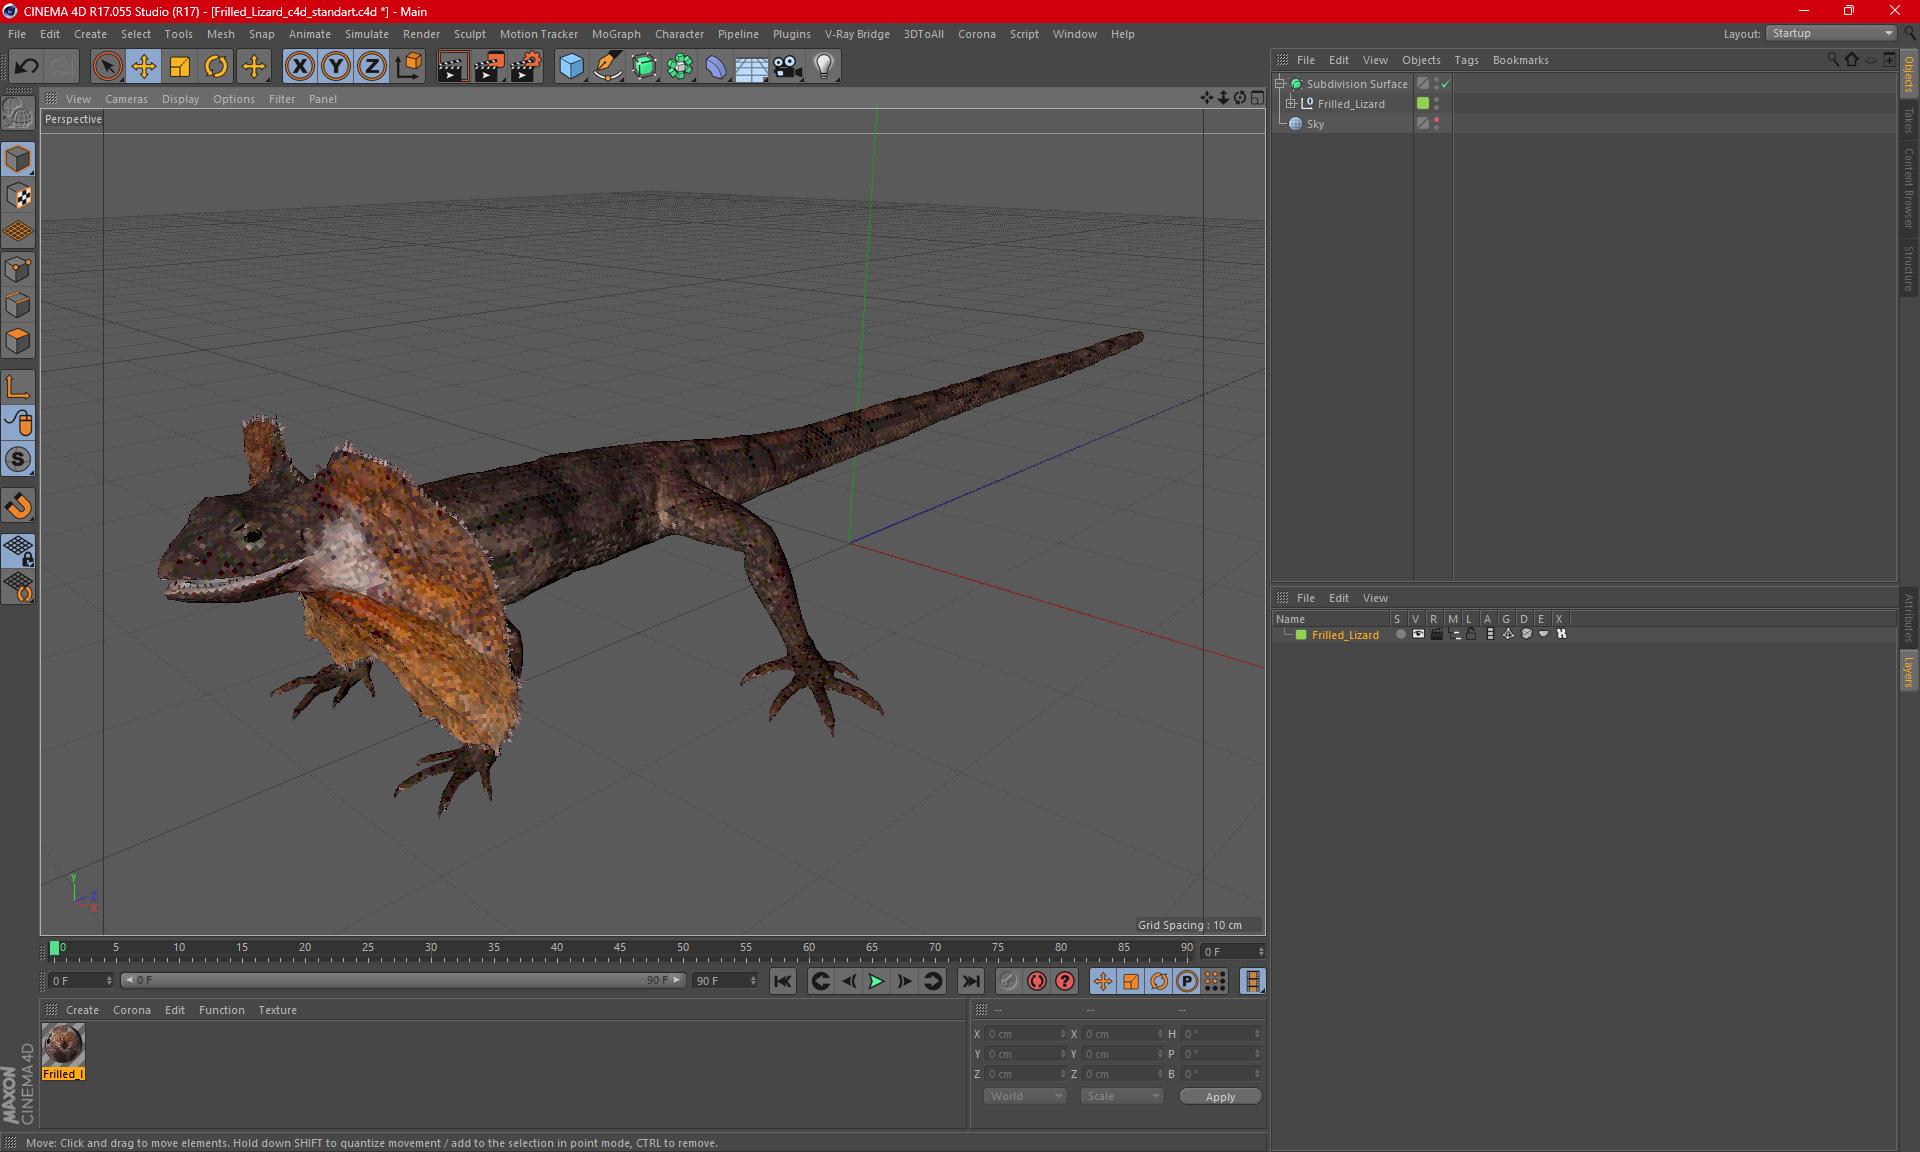1920x1152 pixels.
Task: Activate the Move tool
Action: coord(144,67)
